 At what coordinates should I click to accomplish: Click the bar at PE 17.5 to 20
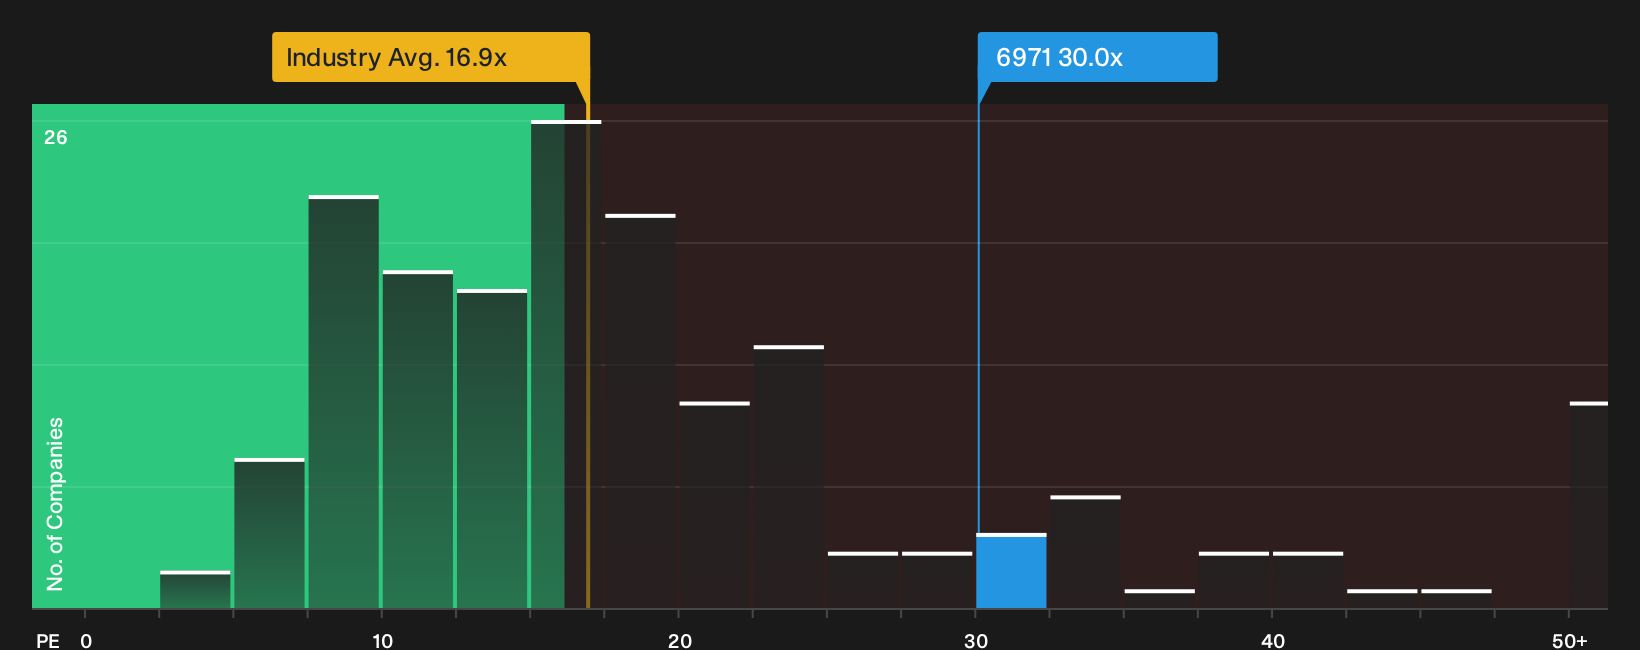pos(640,411)
